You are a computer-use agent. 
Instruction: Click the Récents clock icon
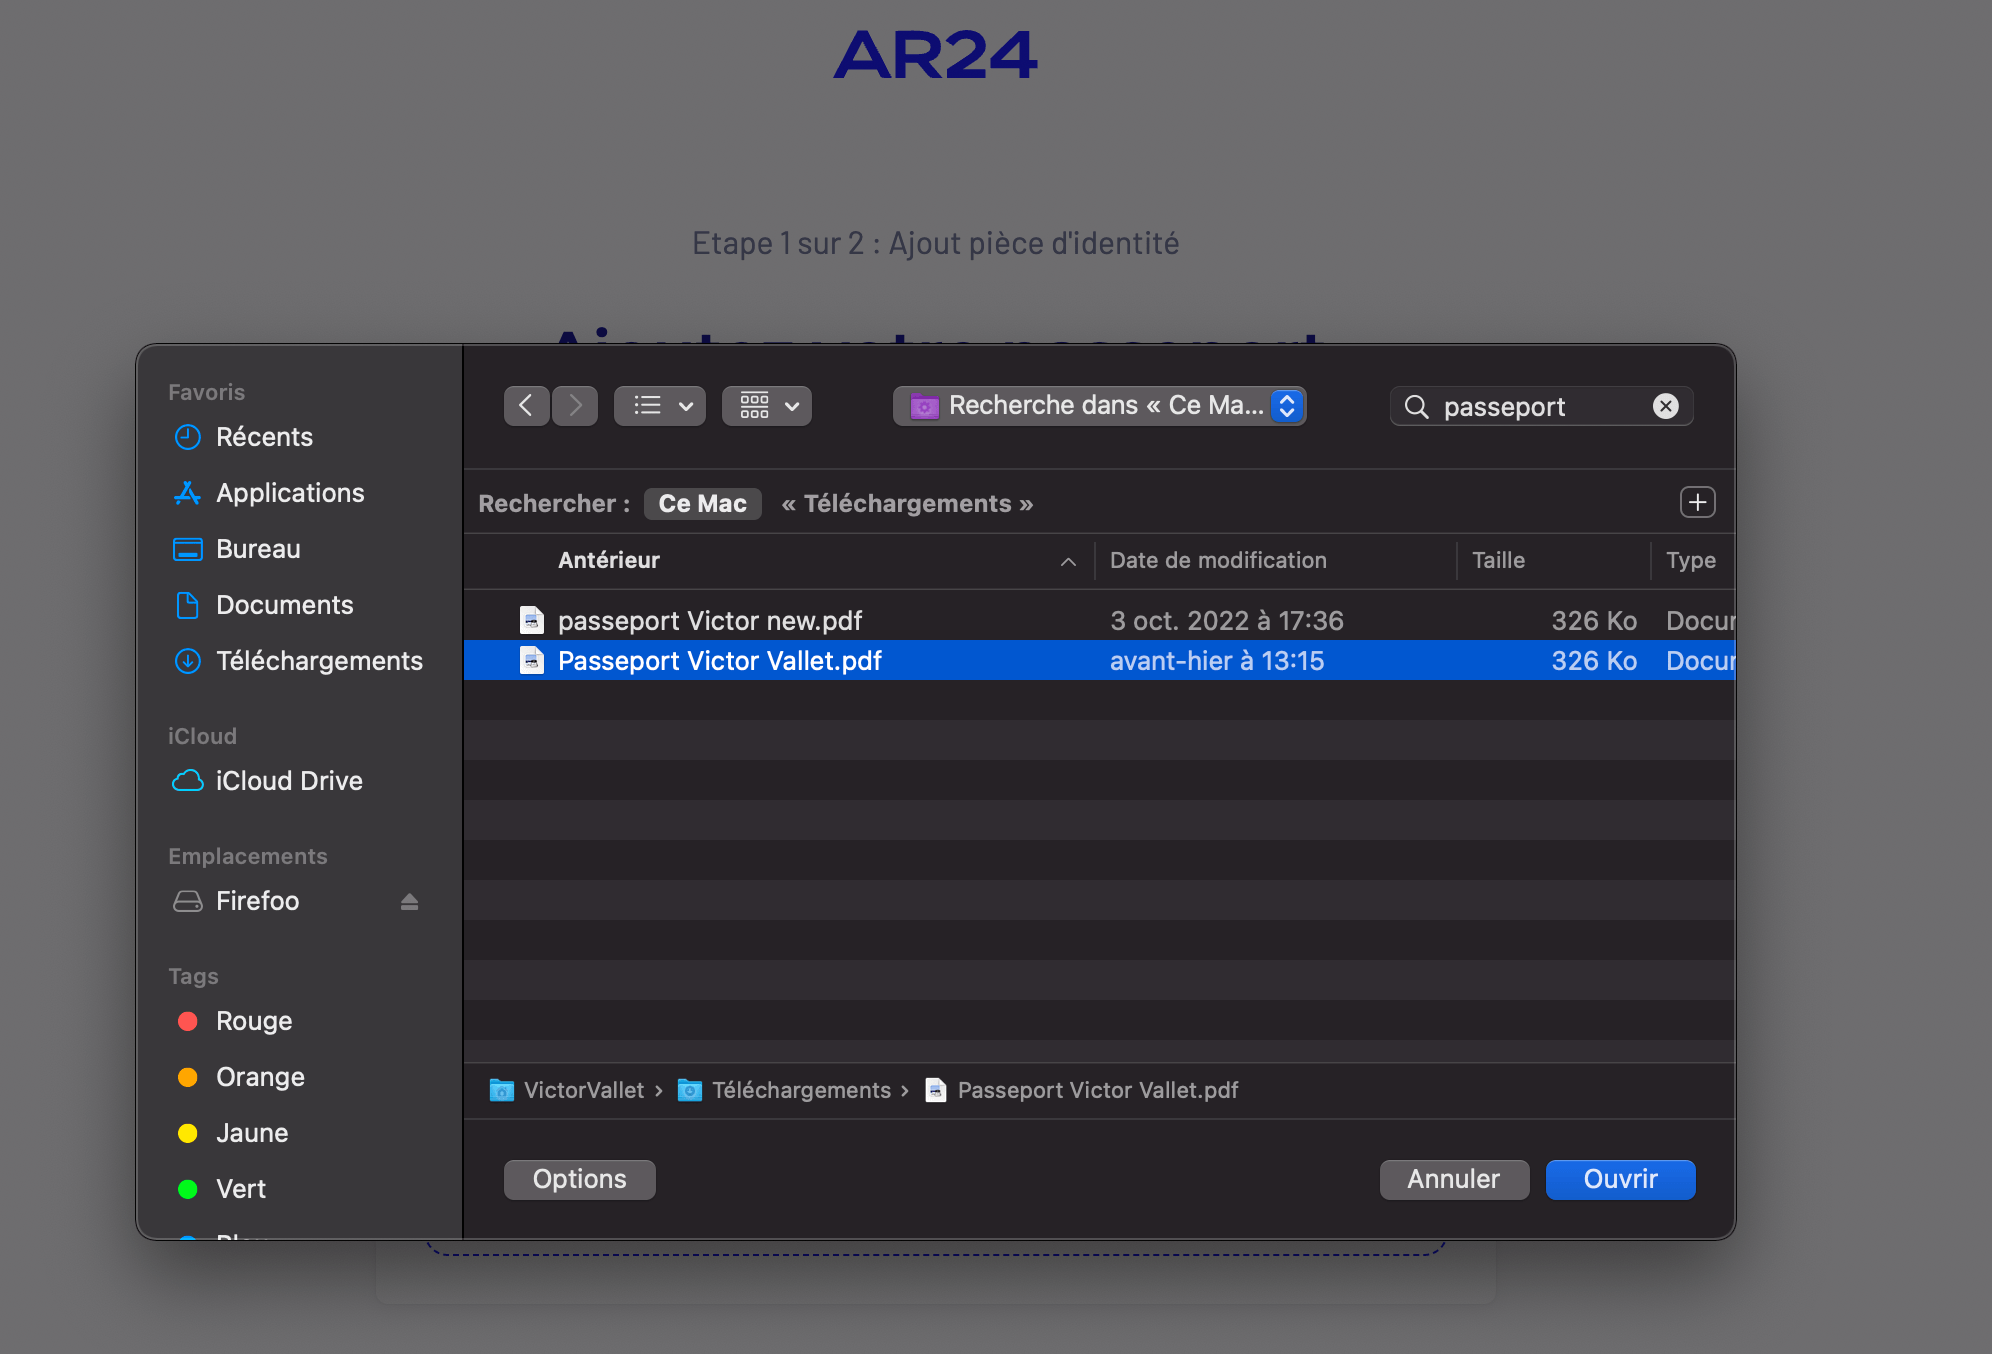188,437
